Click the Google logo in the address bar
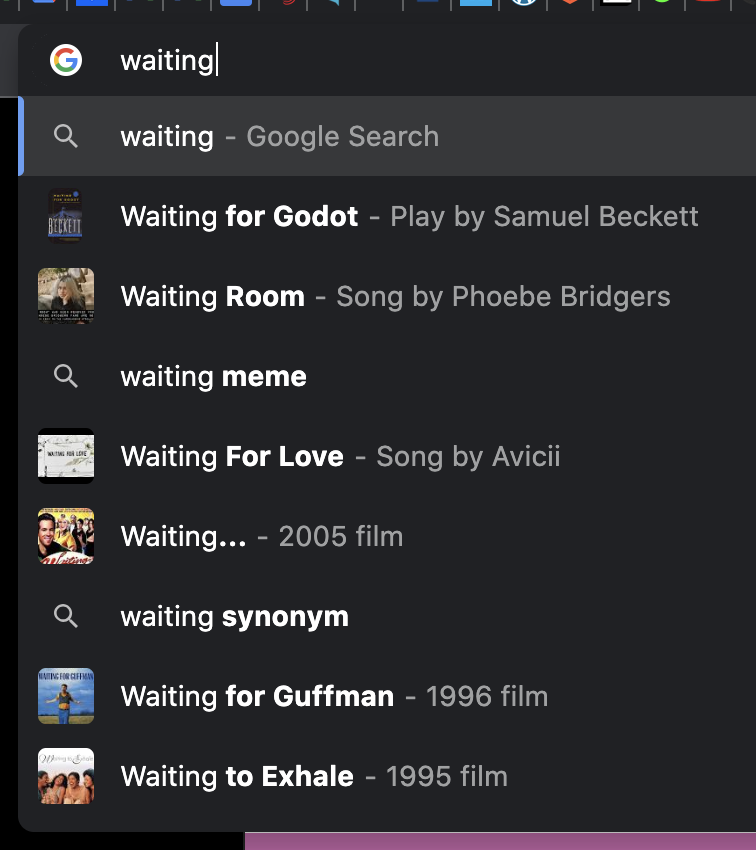The image size is (756, 850). (x=66, y=61)
